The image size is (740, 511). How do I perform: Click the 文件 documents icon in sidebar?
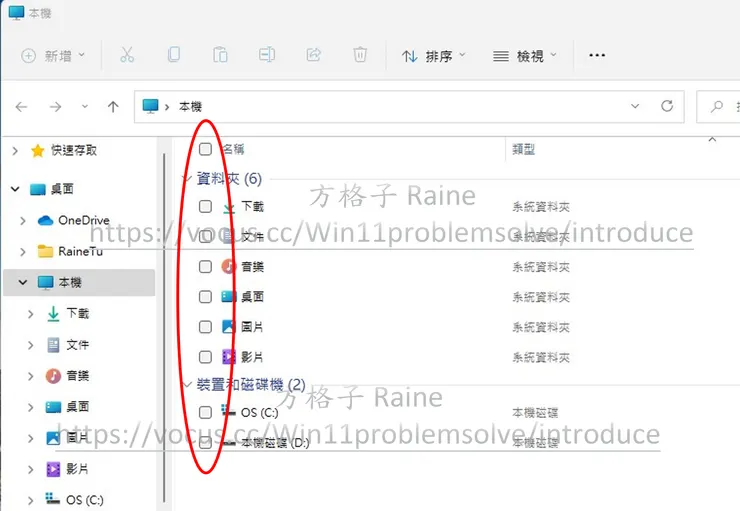[53, 345]
